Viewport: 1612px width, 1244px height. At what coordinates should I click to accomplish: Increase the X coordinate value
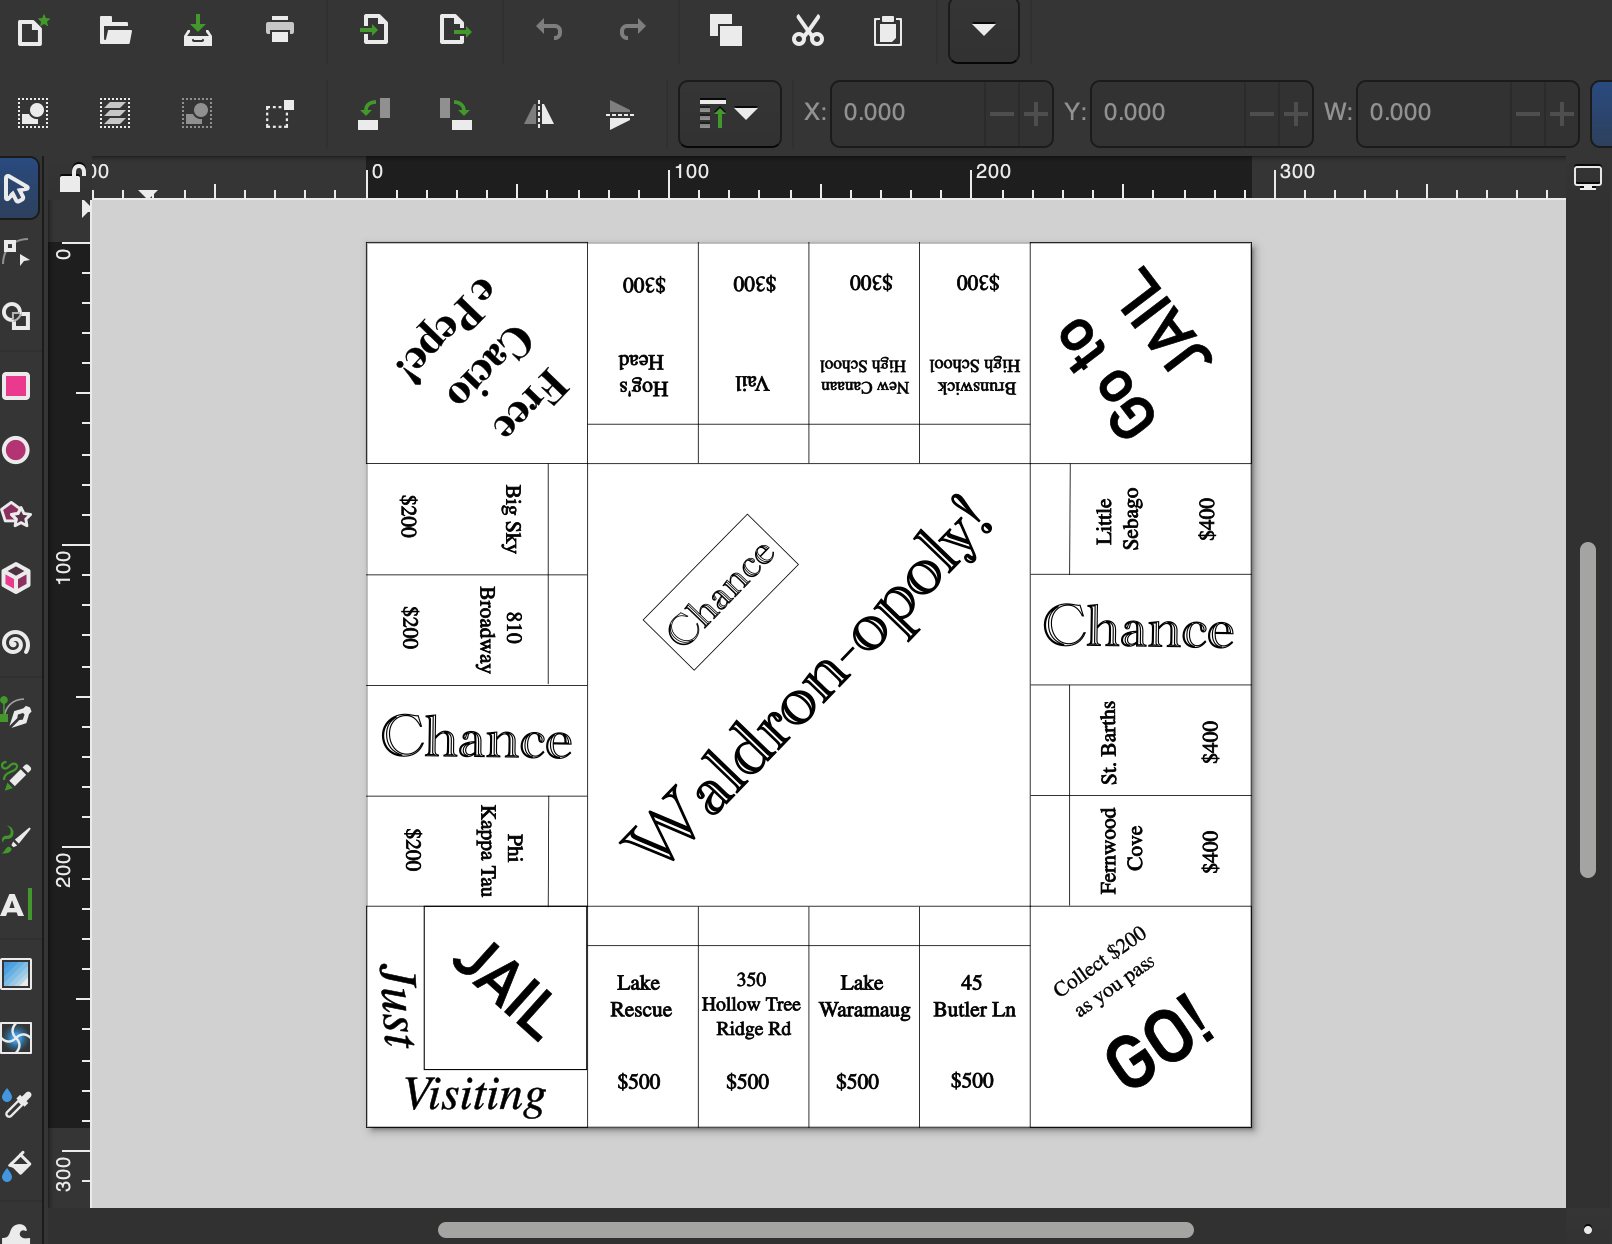pyautogui.click(x=1036, y=114)
